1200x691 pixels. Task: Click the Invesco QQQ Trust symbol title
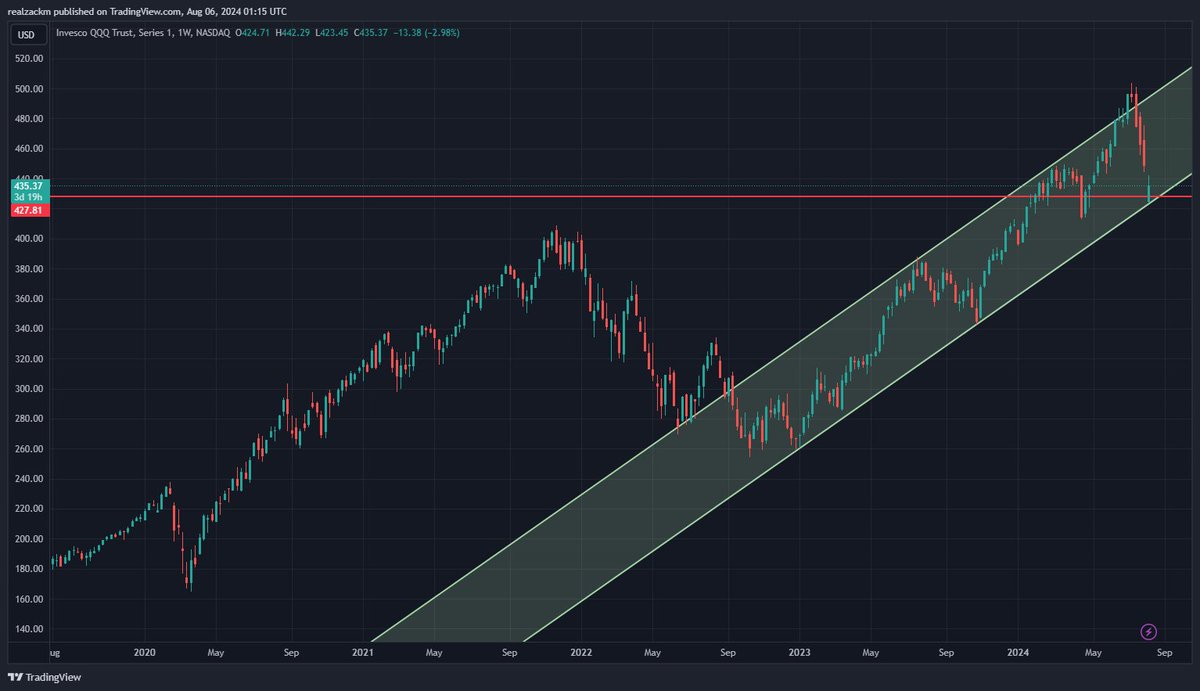(113, 33)
